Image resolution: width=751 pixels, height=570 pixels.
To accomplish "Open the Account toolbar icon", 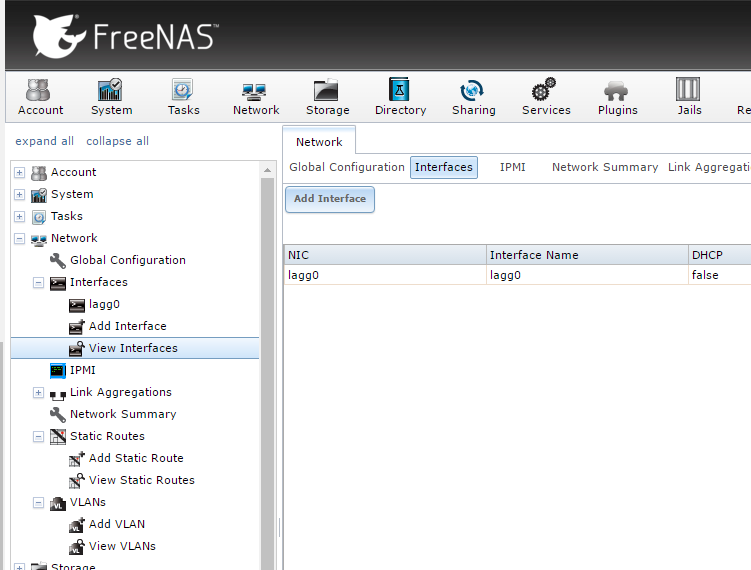I will coord(40,97).
